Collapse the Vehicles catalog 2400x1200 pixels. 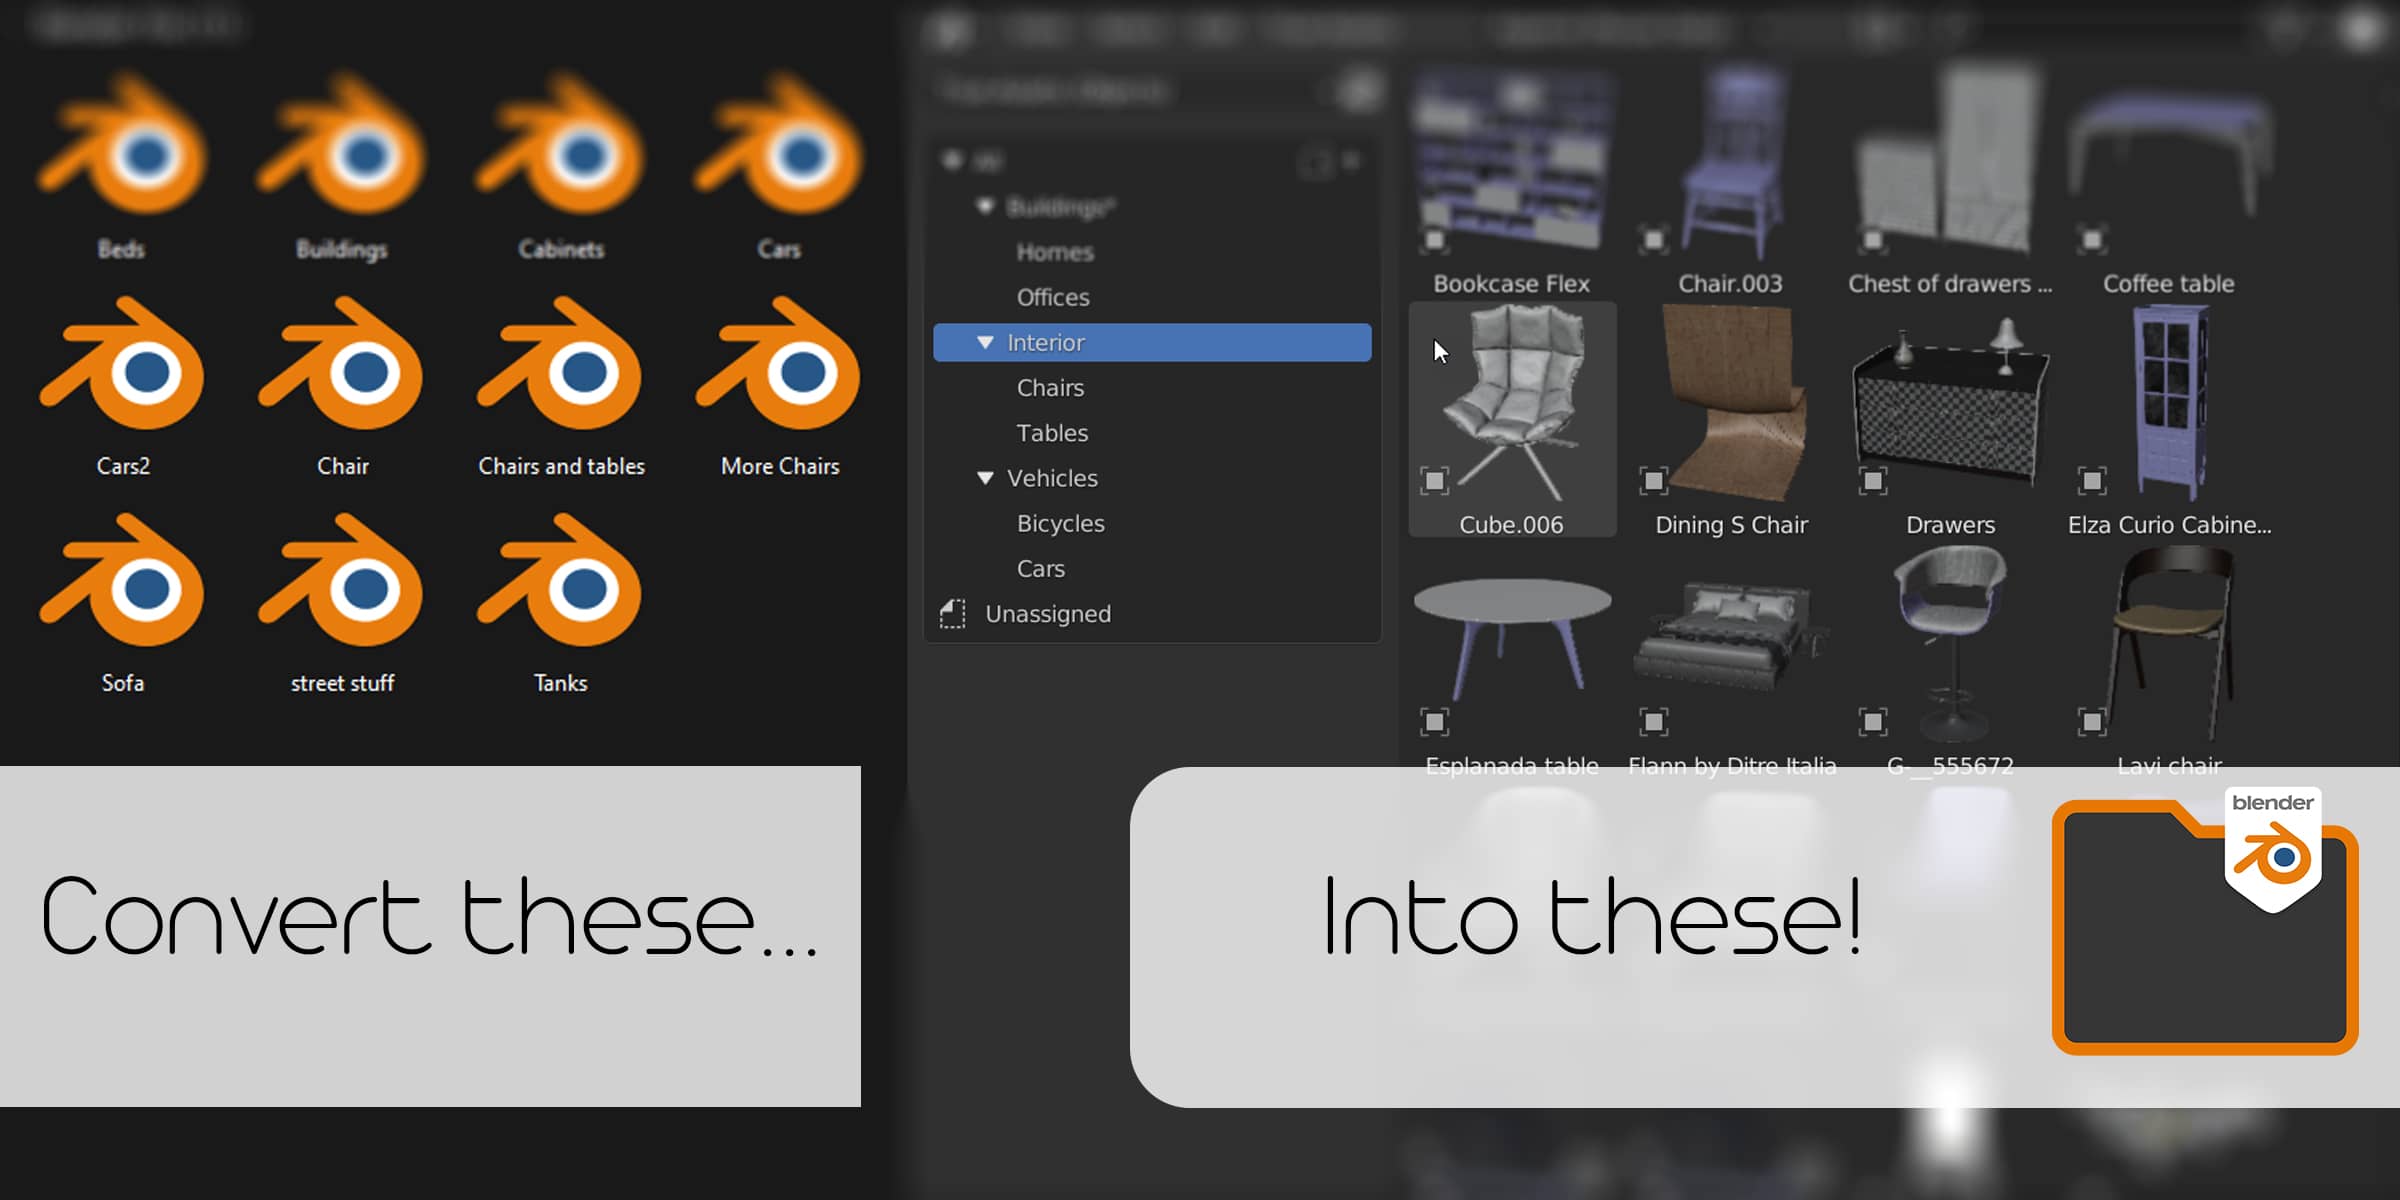[985, 479]
